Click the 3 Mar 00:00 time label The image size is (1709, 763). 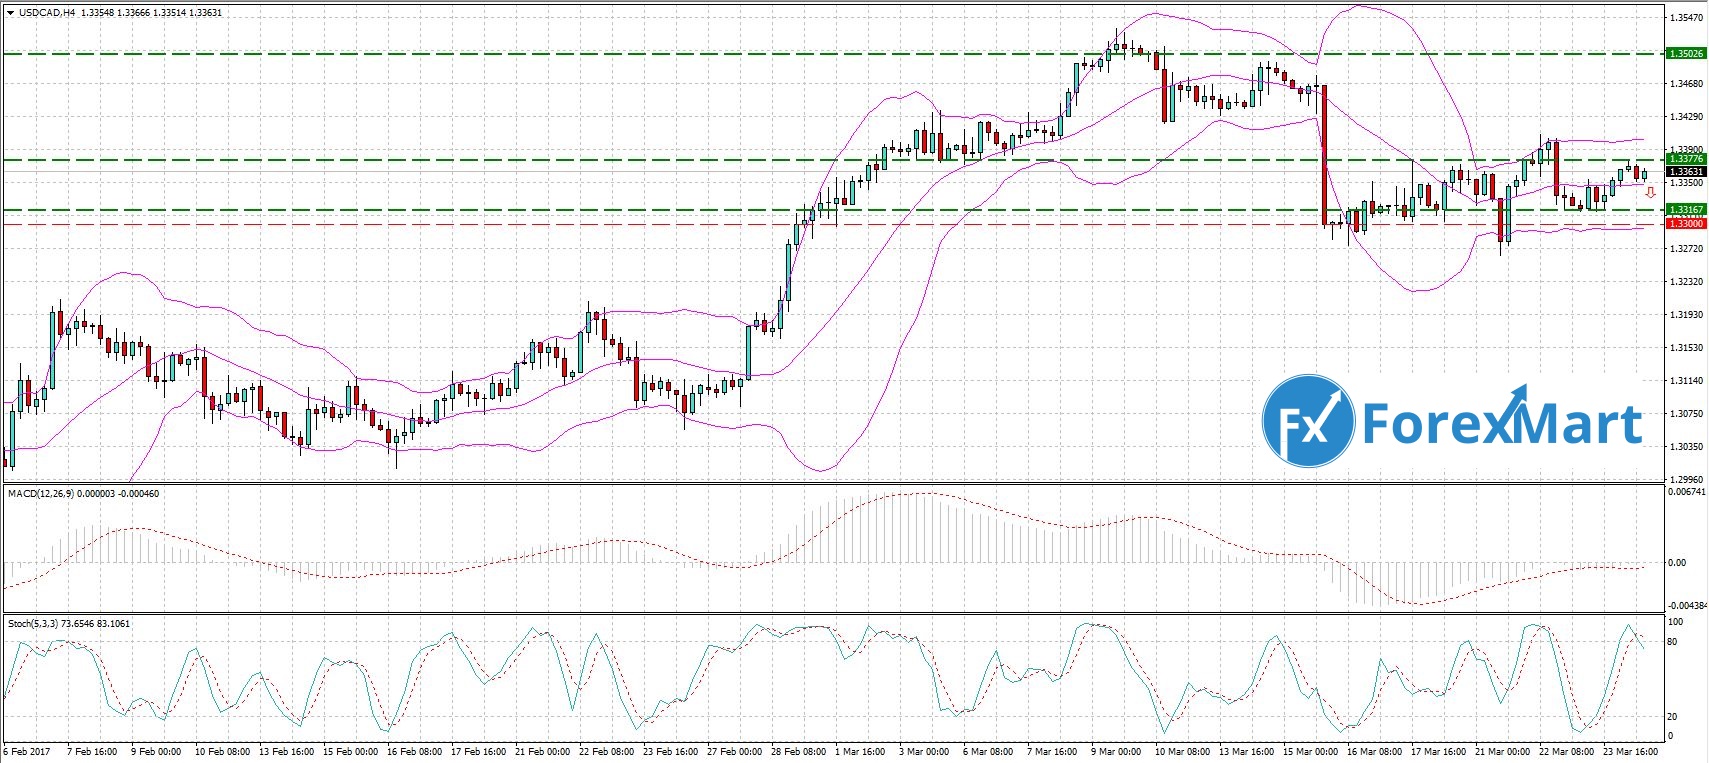(924, 752)
